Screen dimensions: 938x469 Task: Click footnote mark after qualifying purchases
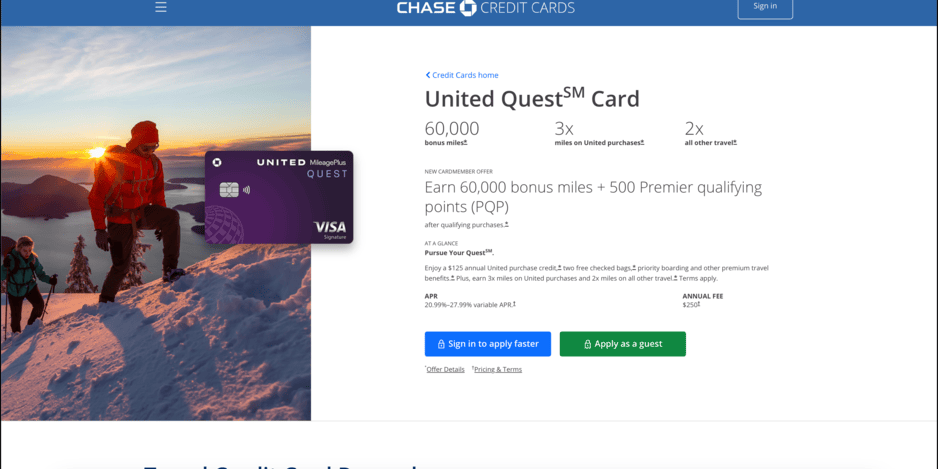506,224
